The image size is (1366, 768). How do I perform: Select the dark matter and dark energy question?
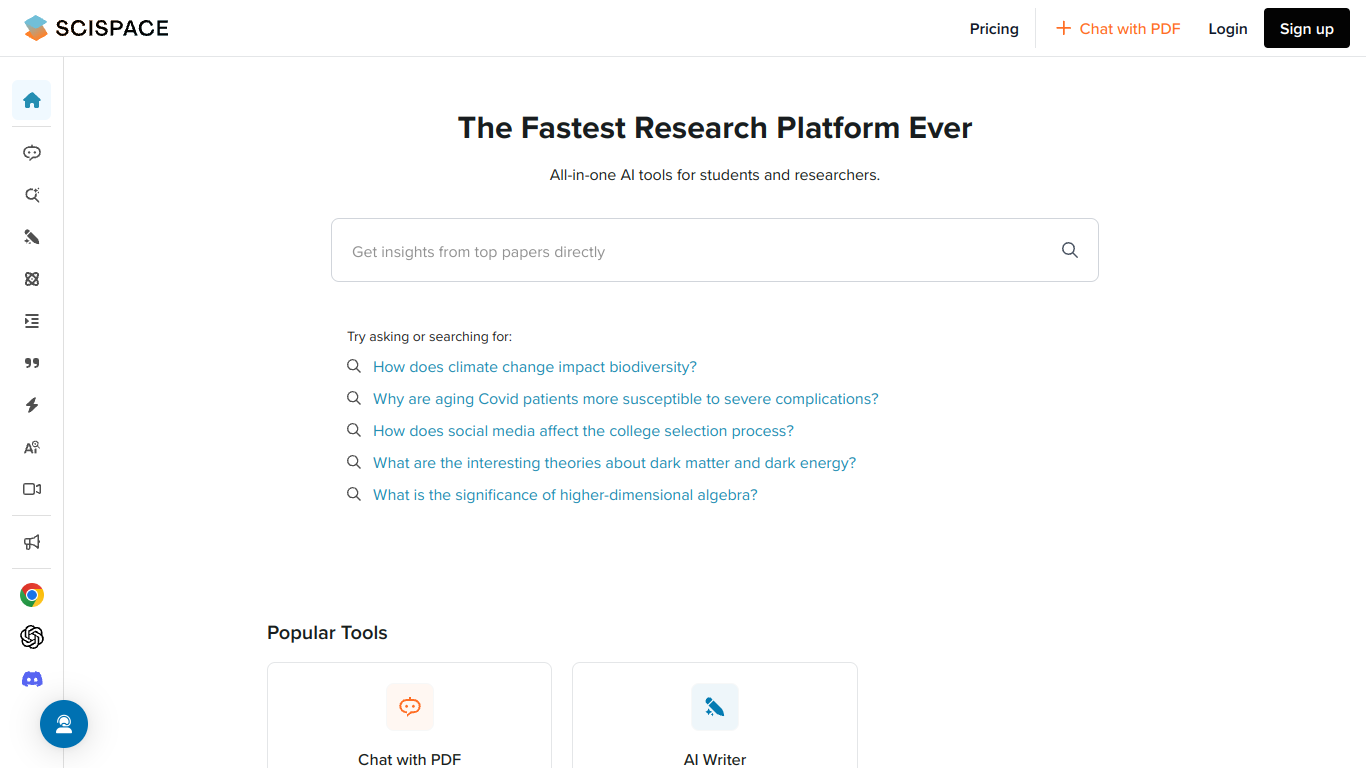[615, 463]
